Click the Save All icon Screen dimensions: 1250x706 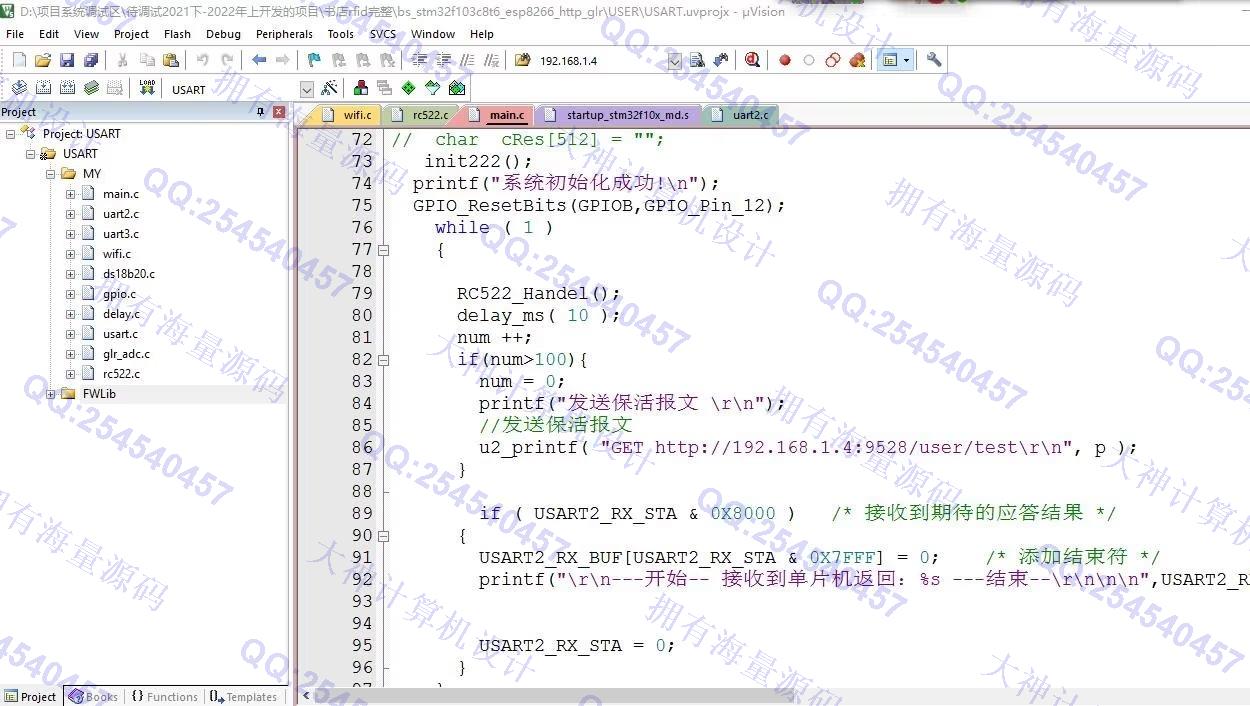click(x=91, y=60)
